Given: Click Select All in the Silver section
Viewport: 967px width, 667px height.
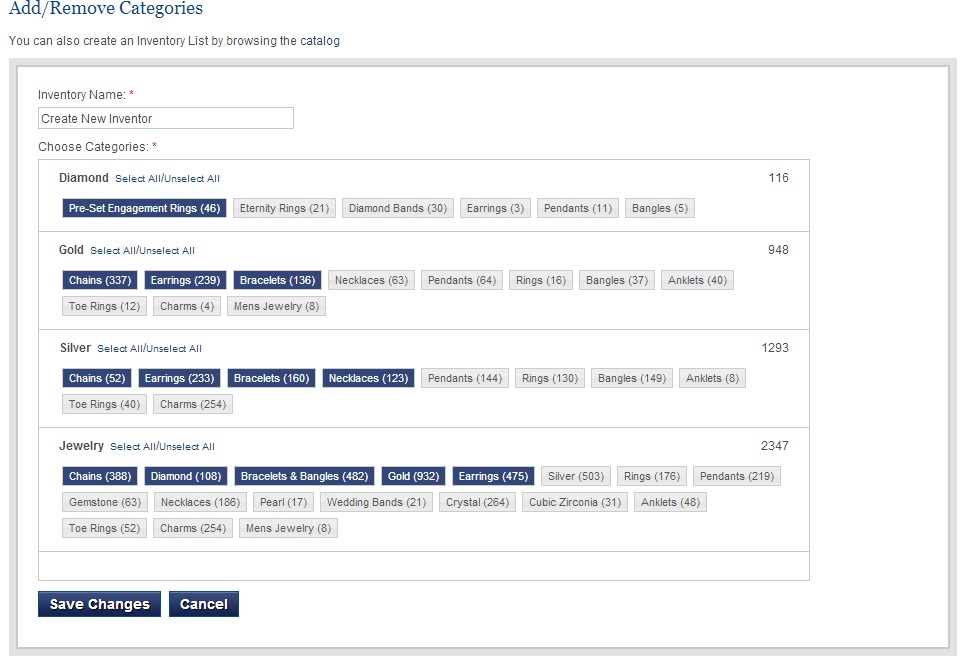Looking at the screenshot, I should pyautogui.click(x=120, y=349).
